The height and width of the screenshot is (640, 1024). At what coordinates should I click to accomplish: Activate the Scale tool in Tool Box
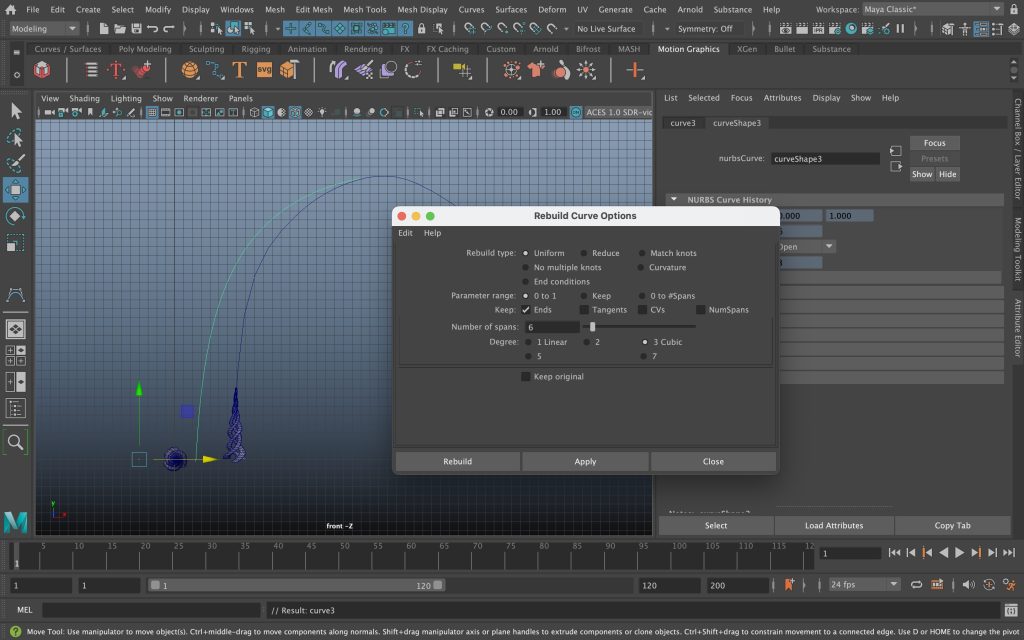click(16, 243)
